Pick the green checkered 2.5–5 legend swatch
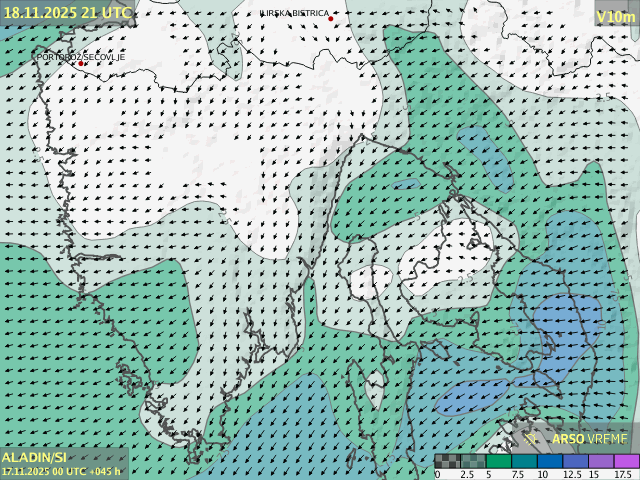Image resolution: width=640 pixels, height=480 pixels. [x=473, y=461]
